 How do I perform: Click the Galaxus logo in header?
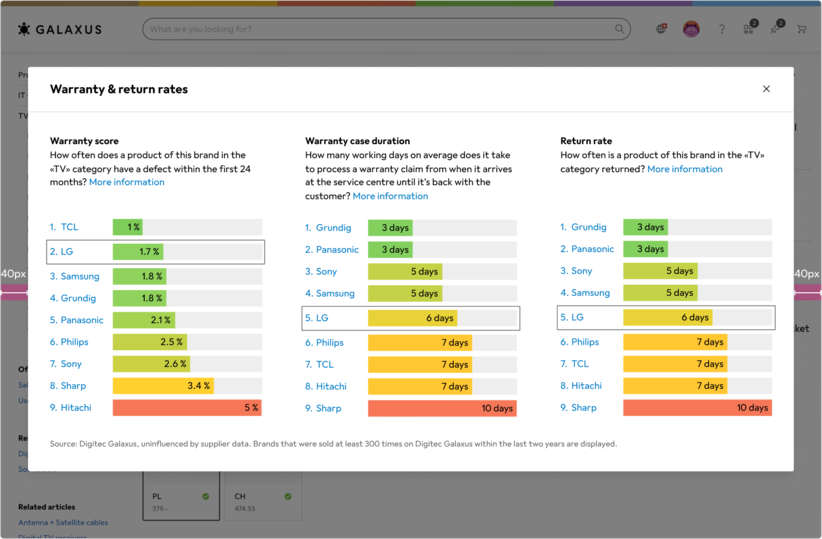59,29
